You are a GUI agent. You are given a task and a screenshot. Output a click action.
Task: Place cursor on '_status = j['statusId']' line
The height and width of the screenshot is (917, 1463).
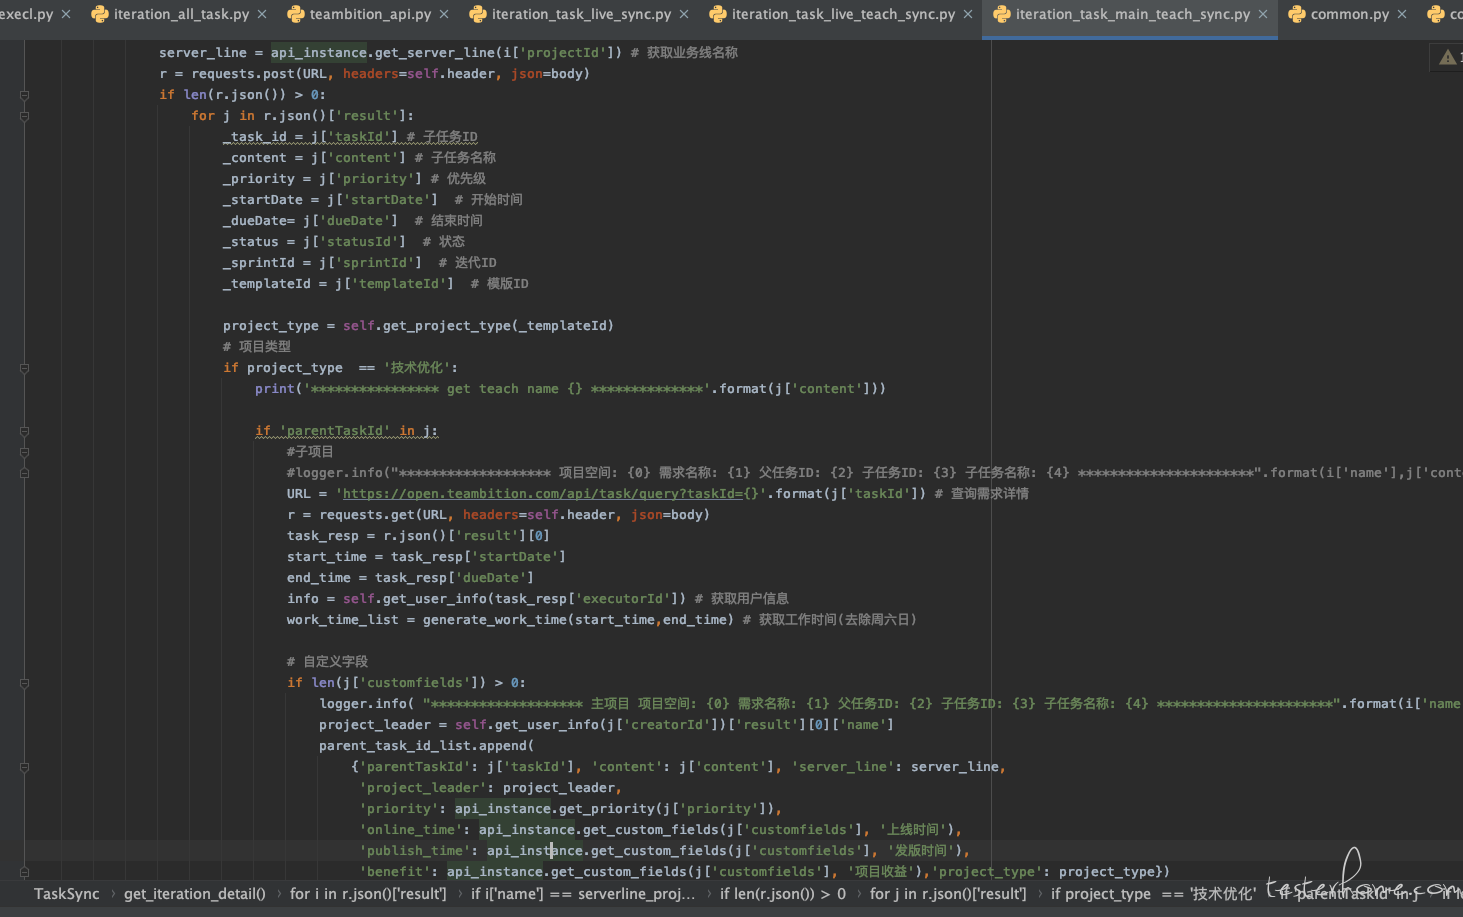coord(343,242)
